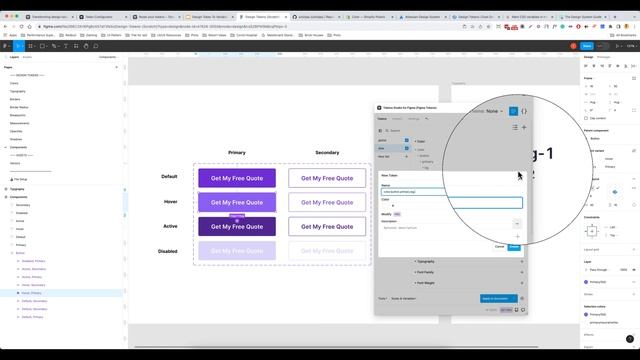Open the Settings tab in Tokens Studio
Image resolution: width=640 pixels, height=360 pixels.
[413, 119]
